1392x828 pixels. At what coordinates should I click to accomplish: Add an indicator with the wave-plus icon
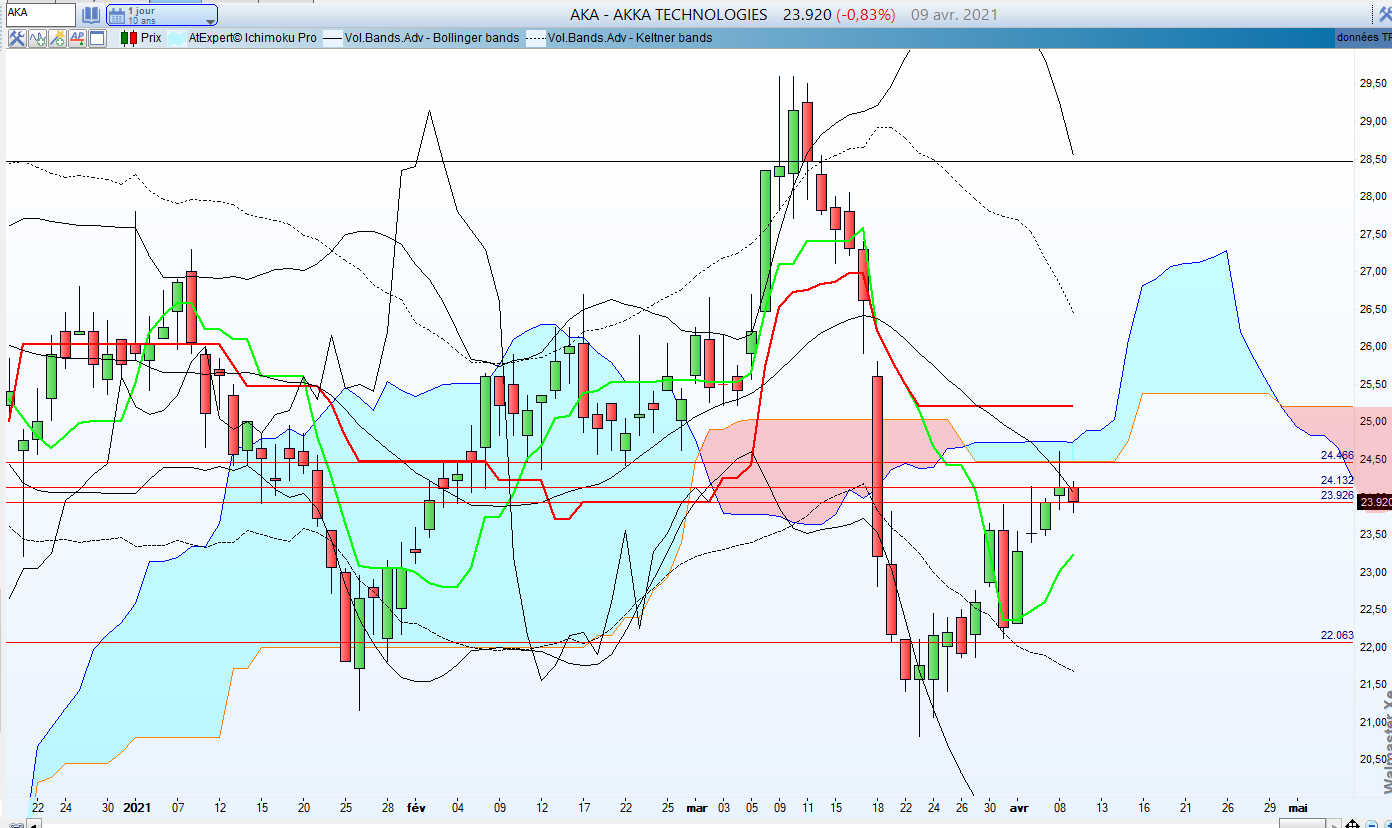[38, 38]
